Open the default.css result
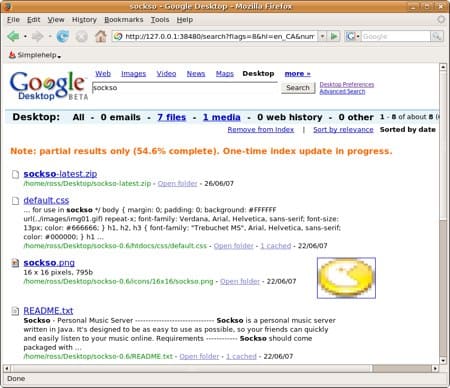450x388 pixels. (x=46, y=200)
